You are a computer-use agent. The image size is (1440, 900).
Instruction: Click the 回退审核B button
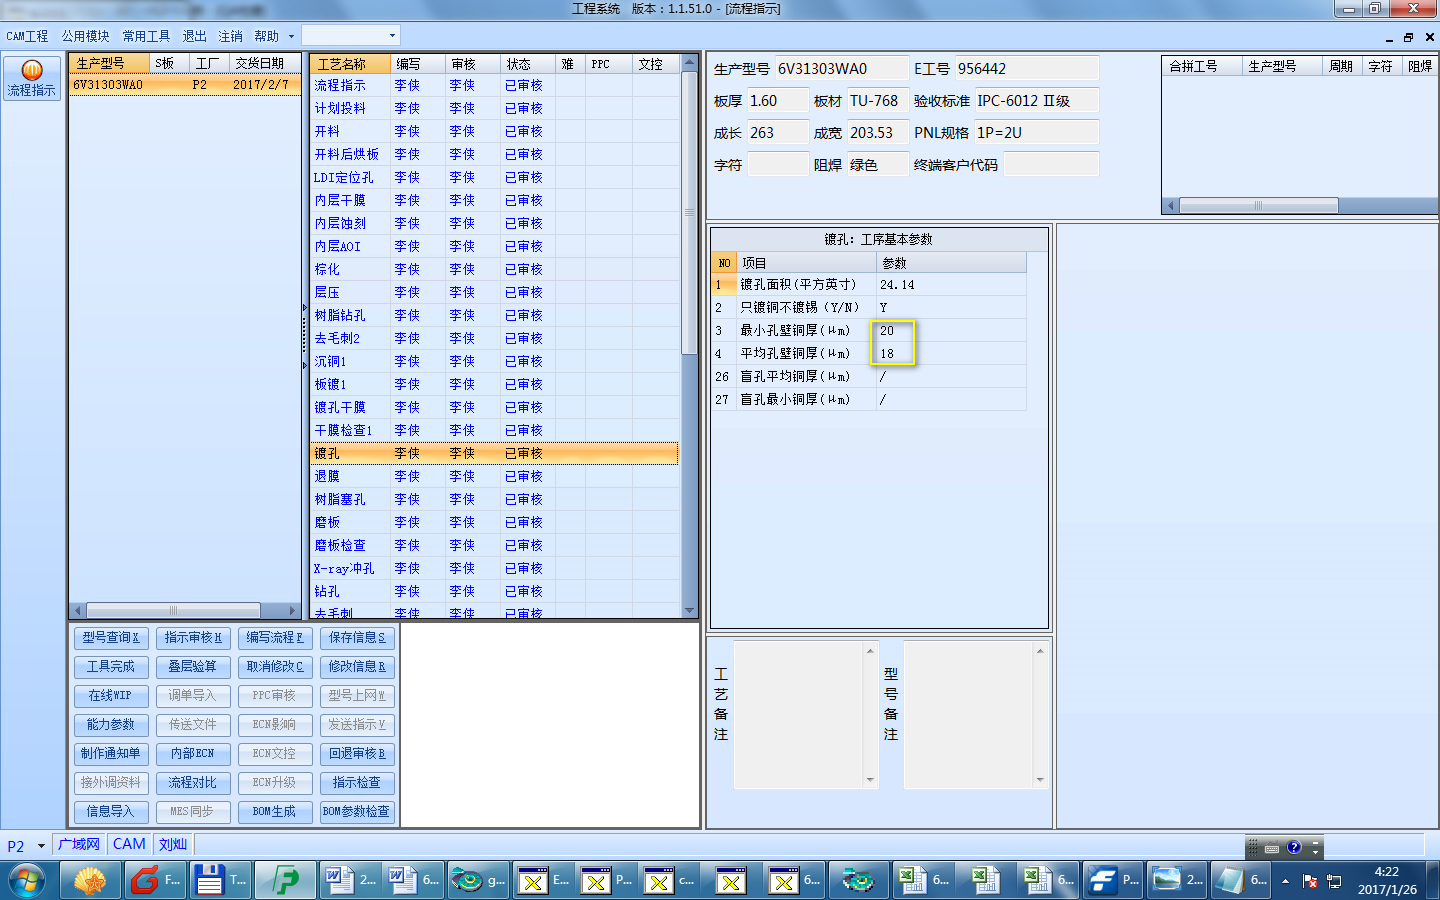pyautogui.click(x=357, y=754)
